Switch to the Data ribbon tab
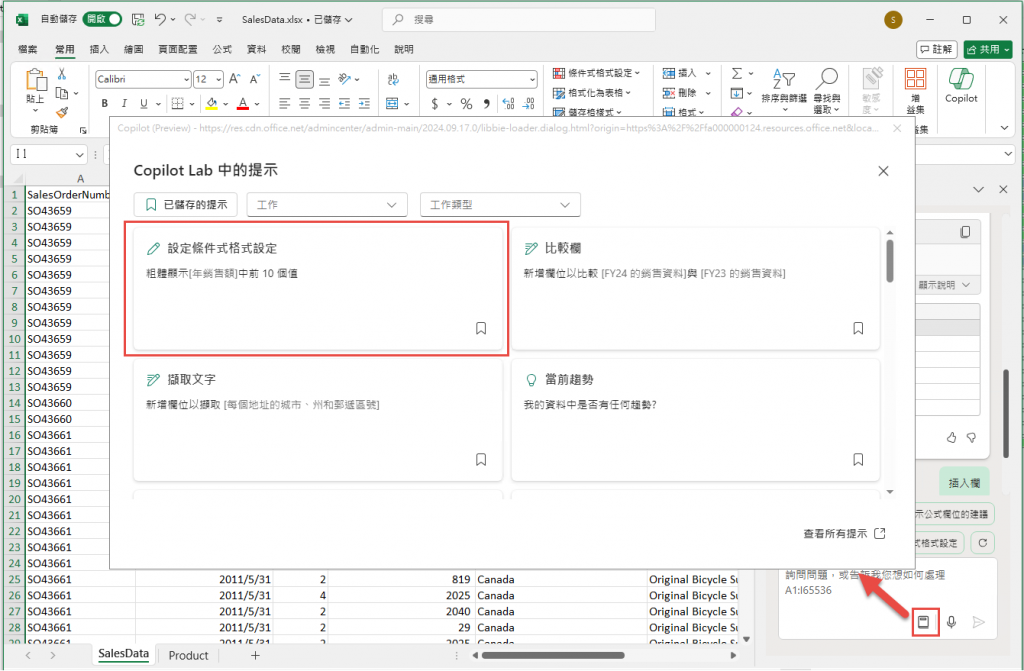The image size is (1024, 671). (256, 49)
